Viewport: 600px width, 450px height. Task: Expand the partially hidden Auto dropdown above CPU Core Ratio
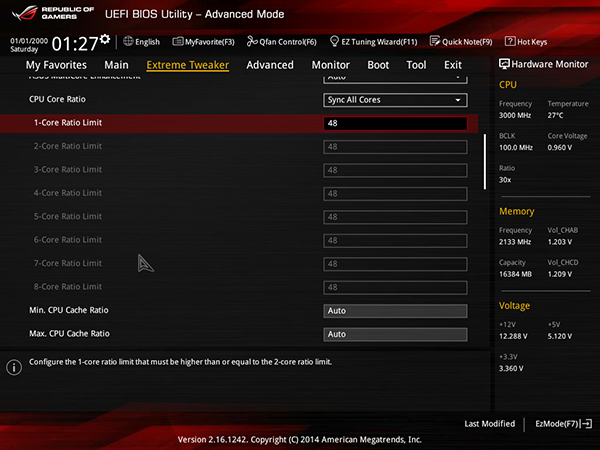(395, 79)
